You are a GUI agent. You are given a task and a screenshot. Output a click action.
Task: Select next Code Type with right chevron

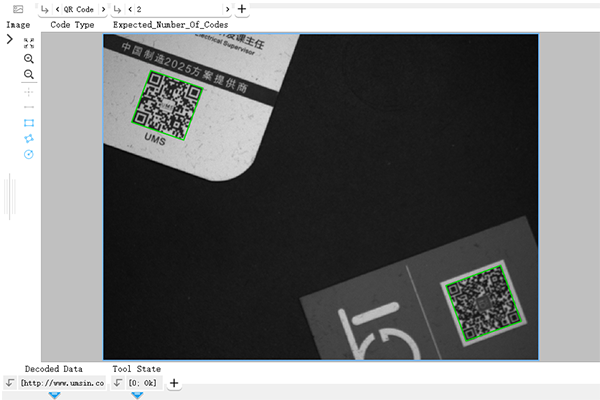pos(103,9)
